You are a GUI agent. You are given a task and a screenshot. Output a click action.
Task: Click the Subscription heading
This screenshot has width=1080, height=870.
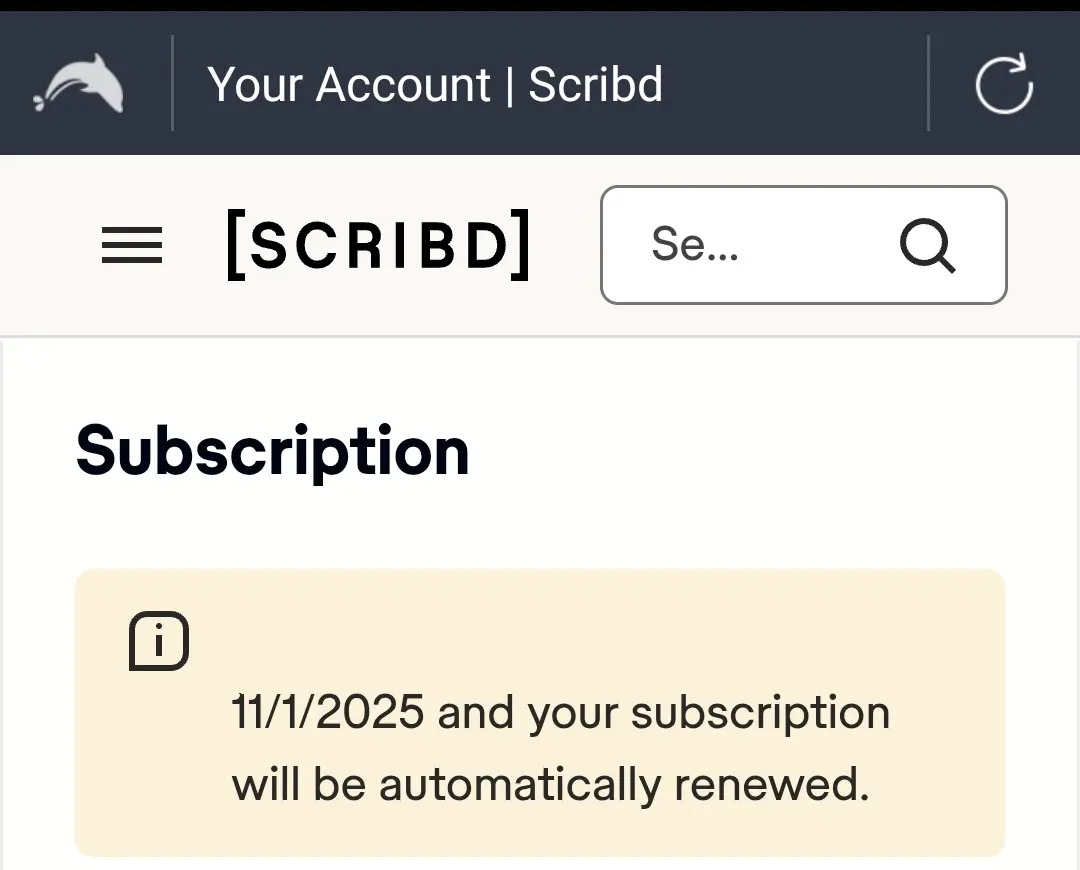273,452
